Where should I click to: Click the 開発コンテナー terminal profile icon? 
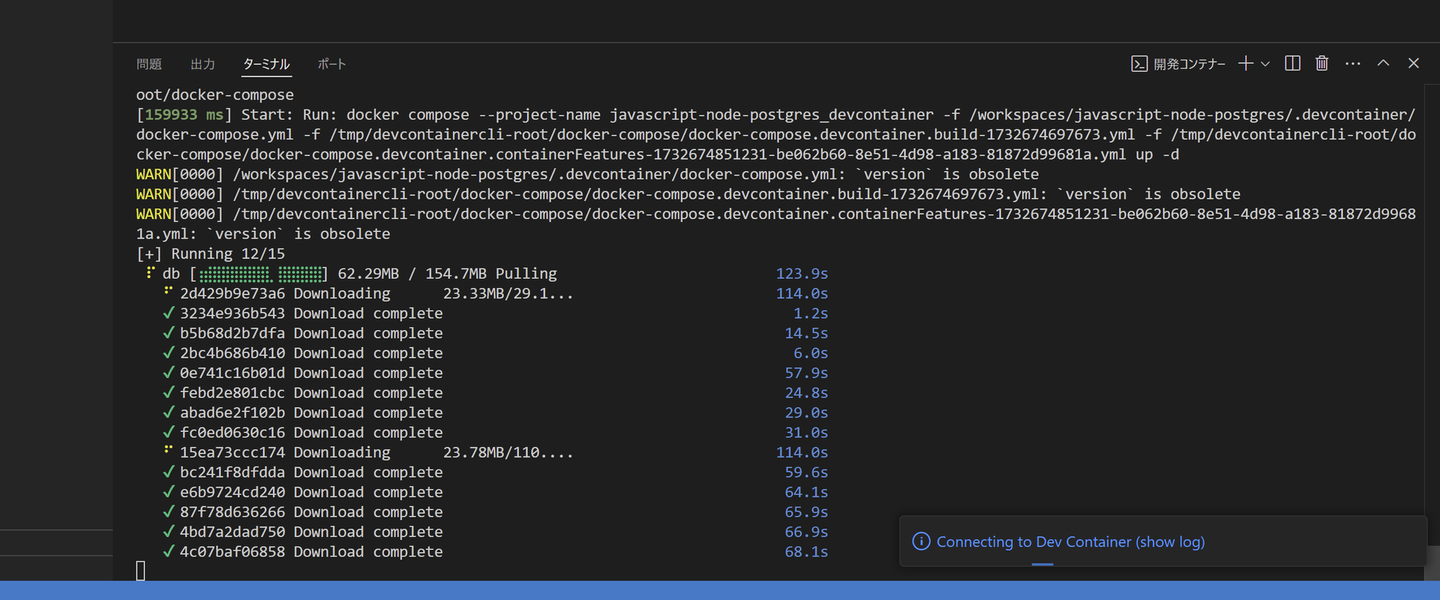click(1139, 64)
